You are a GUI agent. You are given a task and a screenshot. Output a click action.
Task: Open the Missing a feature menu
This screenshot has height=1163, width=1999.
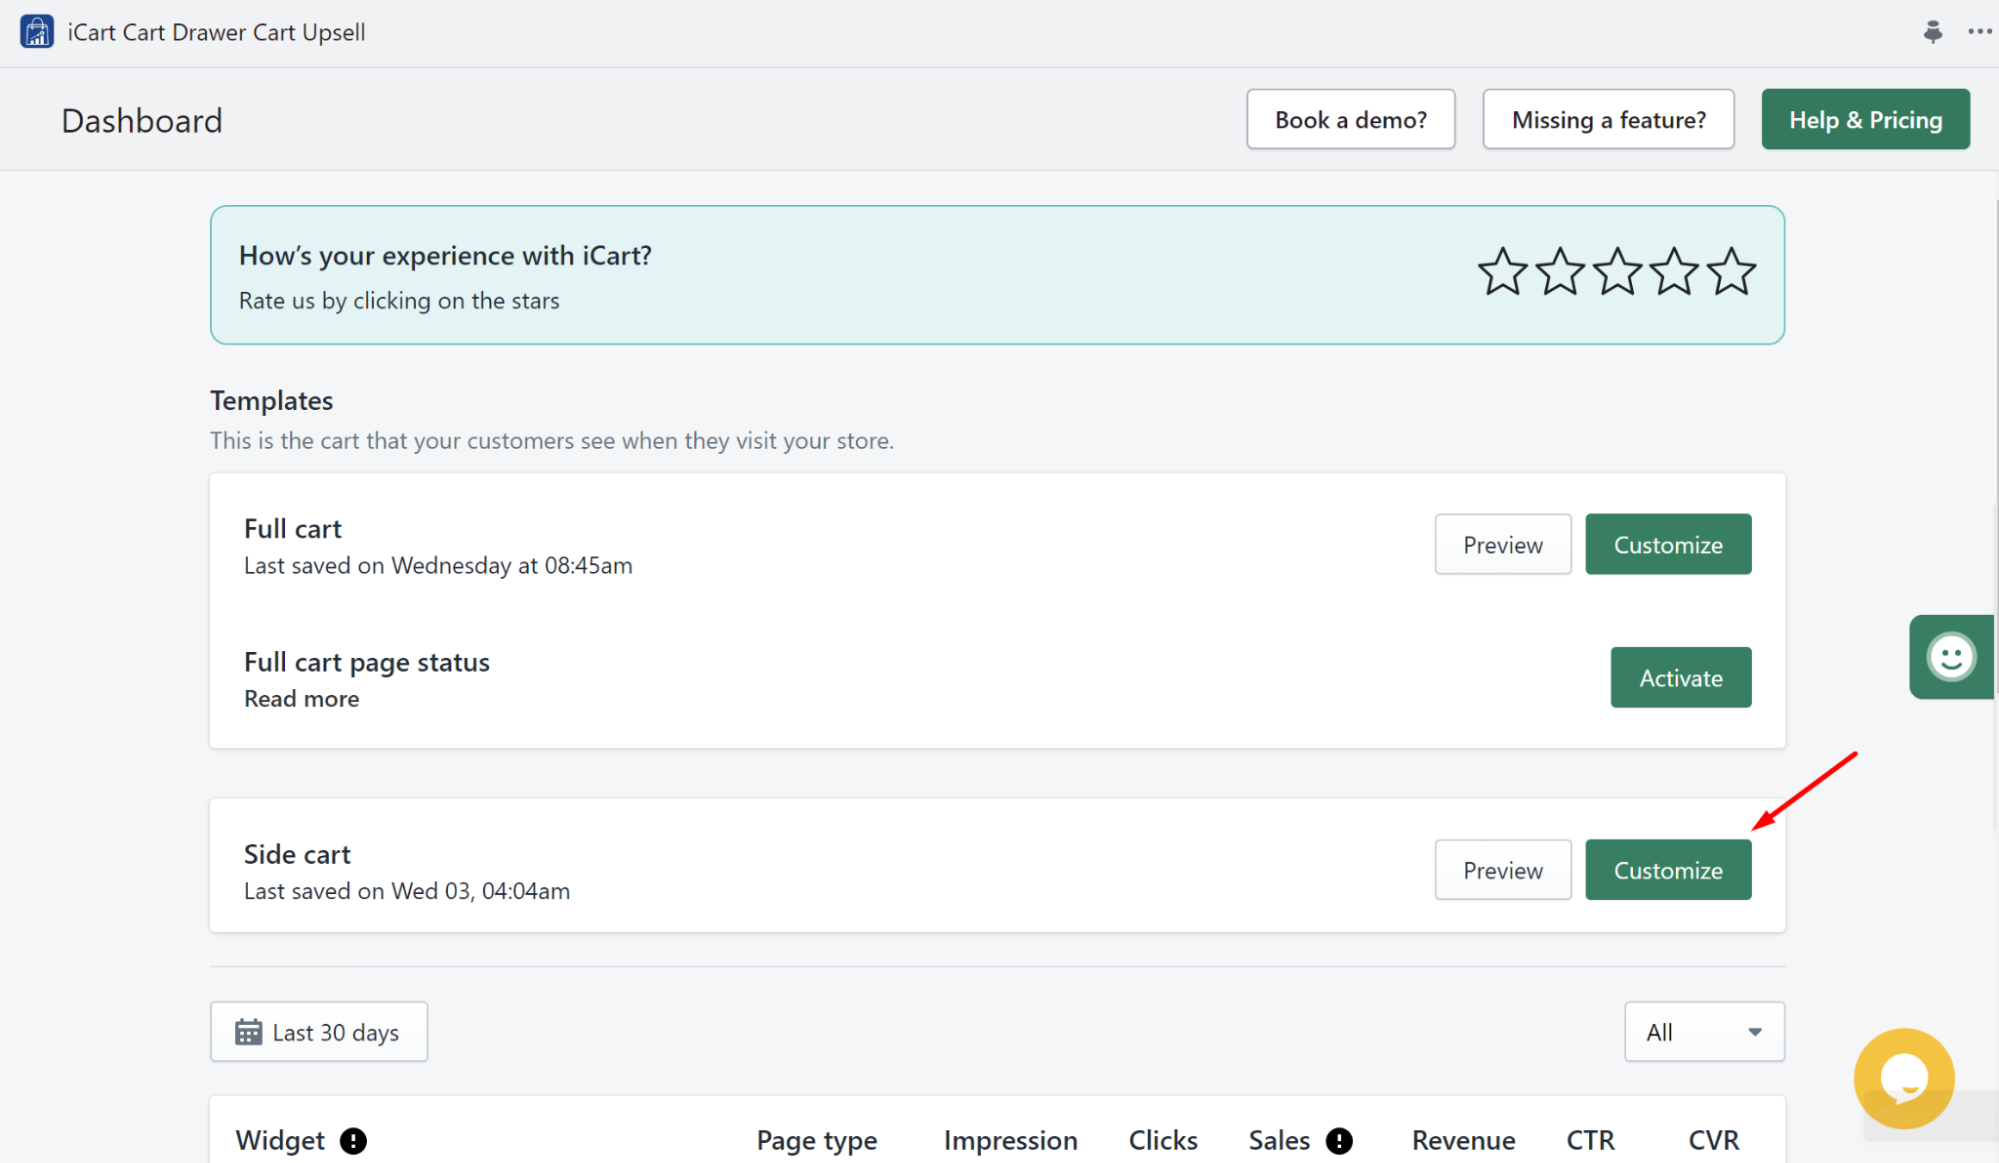(1609, 118)
